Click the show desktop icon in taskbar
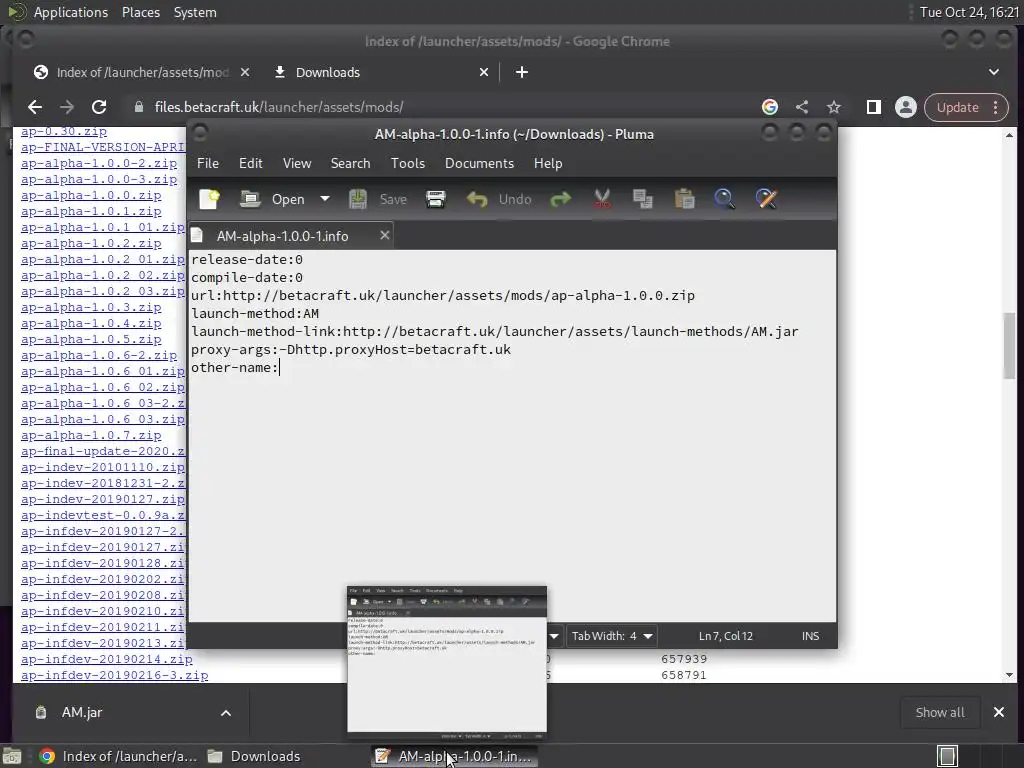The height and width of the screenshot is (768, 1024). coord(12,756)
